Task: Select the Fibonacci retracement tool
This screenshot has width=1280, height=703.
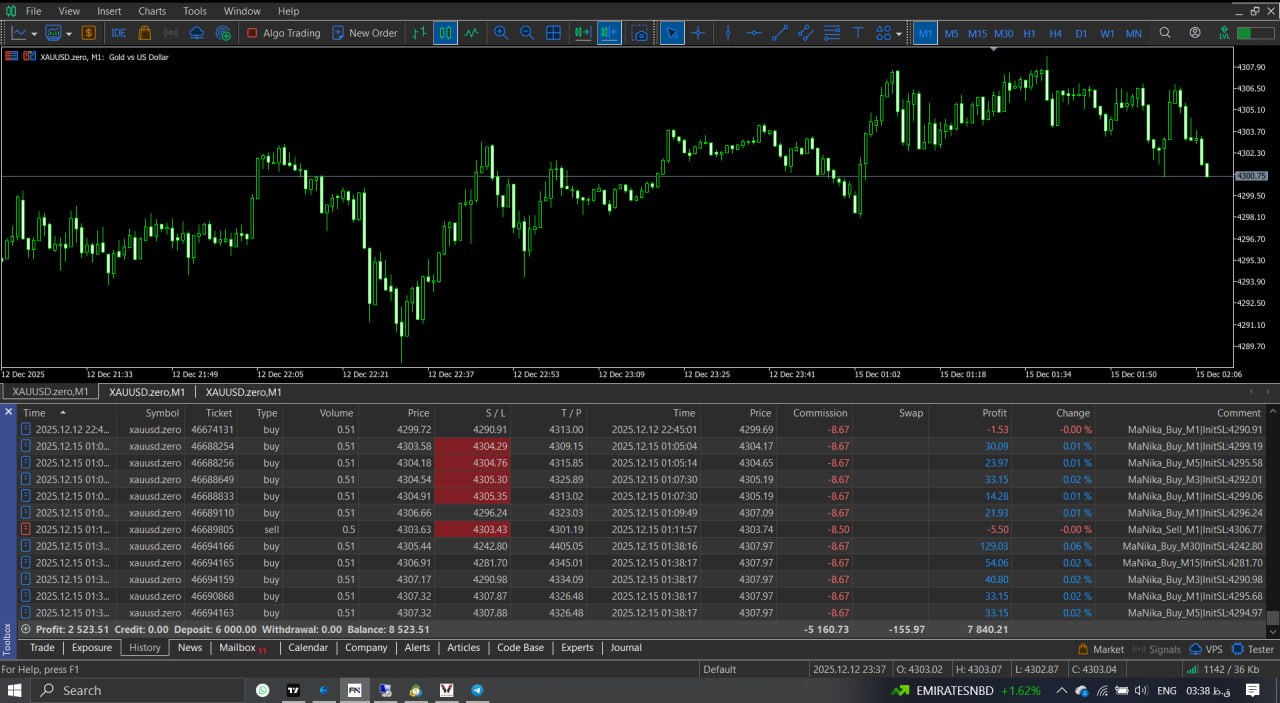Action: pyautogui.click(x=831, y=33)
